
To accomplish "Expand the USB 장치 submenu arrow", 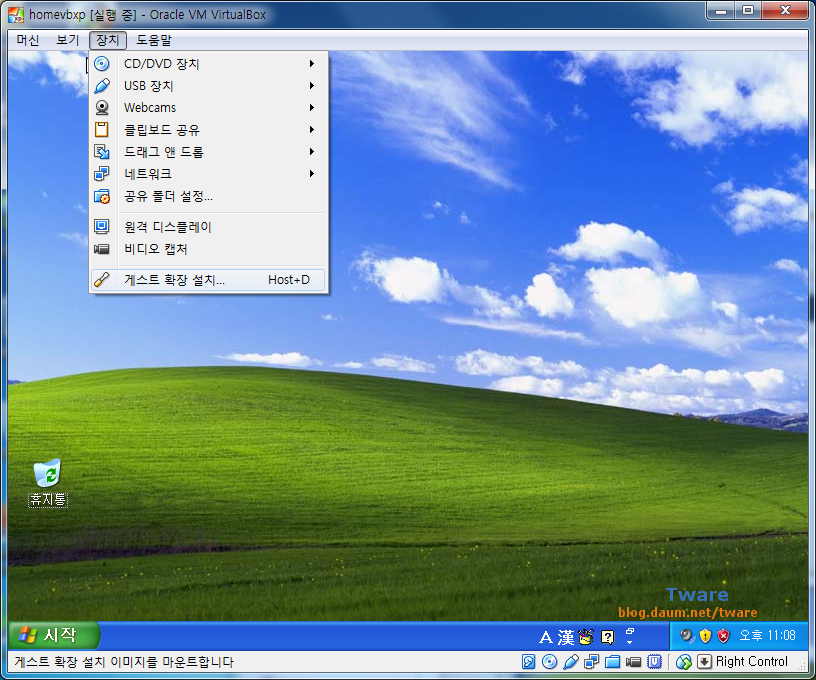I will point(312,86).
